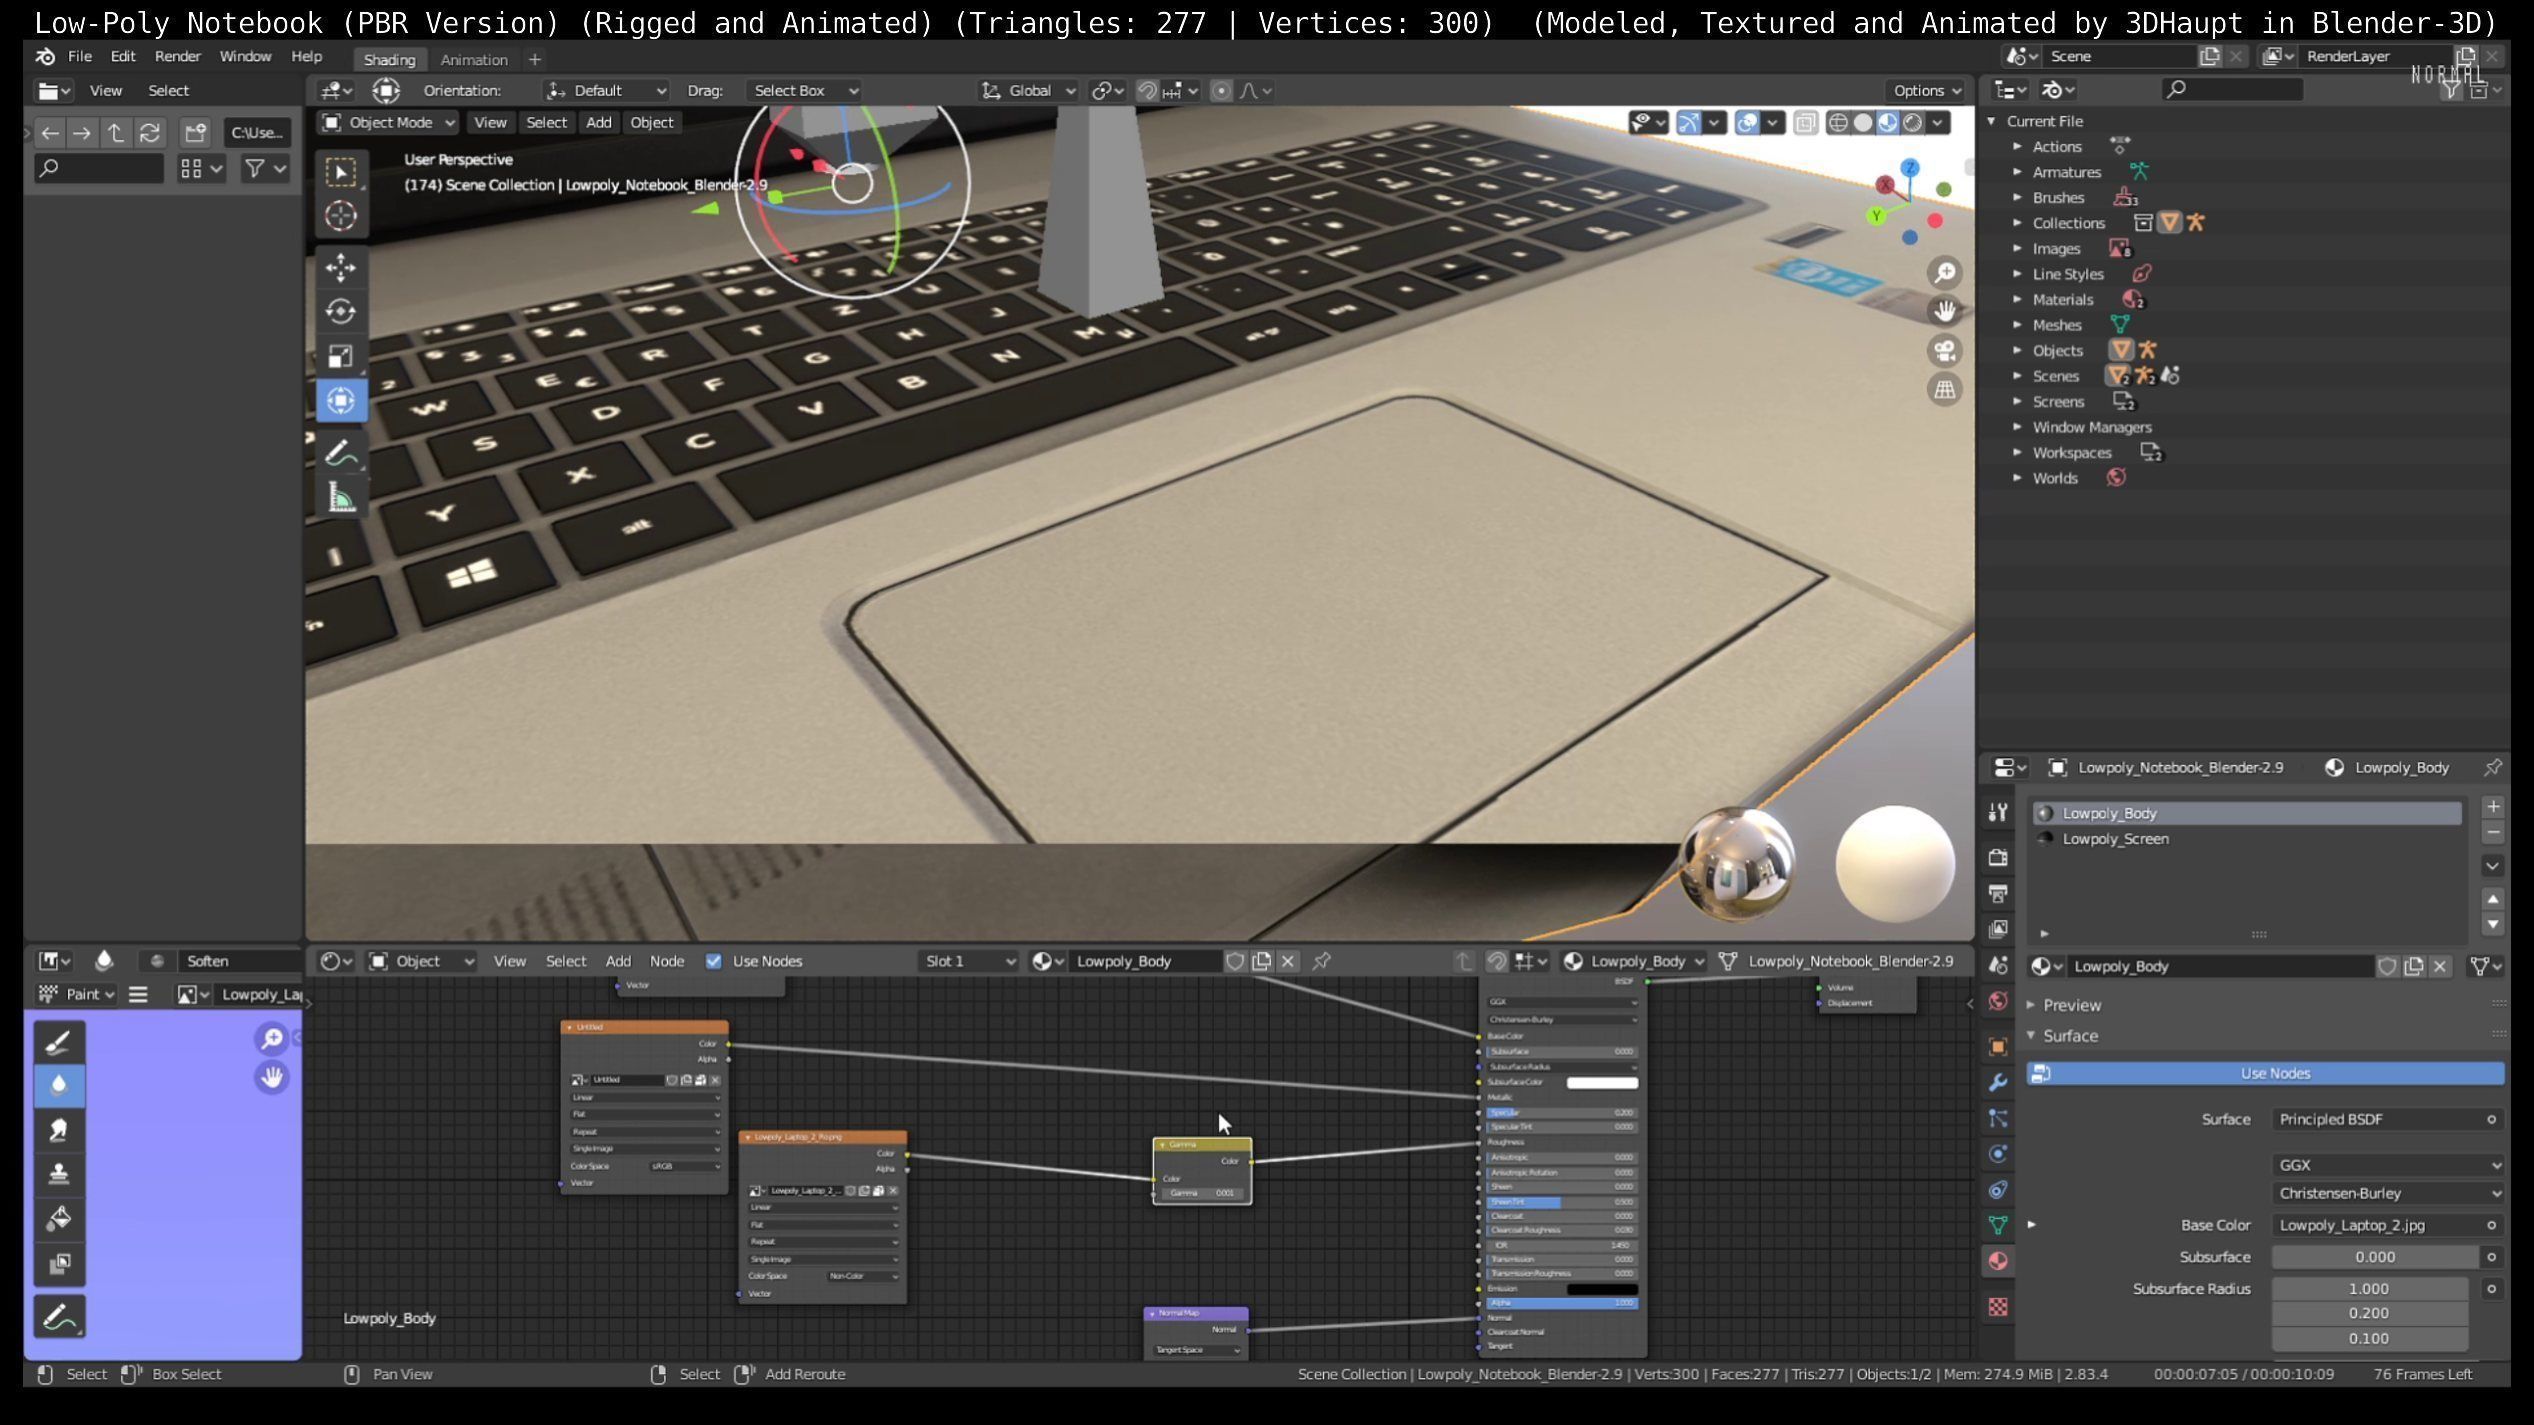Toggle camera view icon in viewport
This screenshot has width=2534, height=1425.
point(1944,351)
